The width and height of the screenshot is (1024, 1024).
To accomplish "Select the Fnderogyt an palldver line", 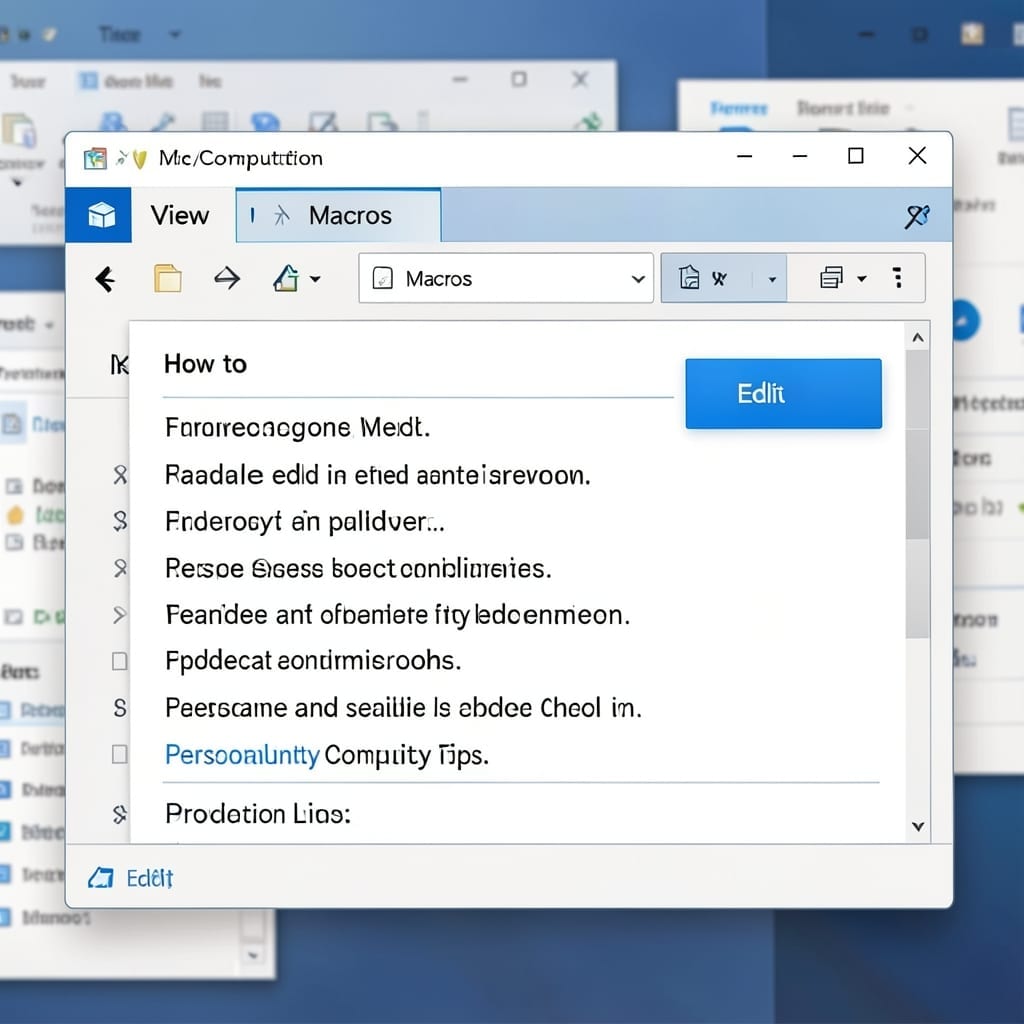I will coord(304,522).
